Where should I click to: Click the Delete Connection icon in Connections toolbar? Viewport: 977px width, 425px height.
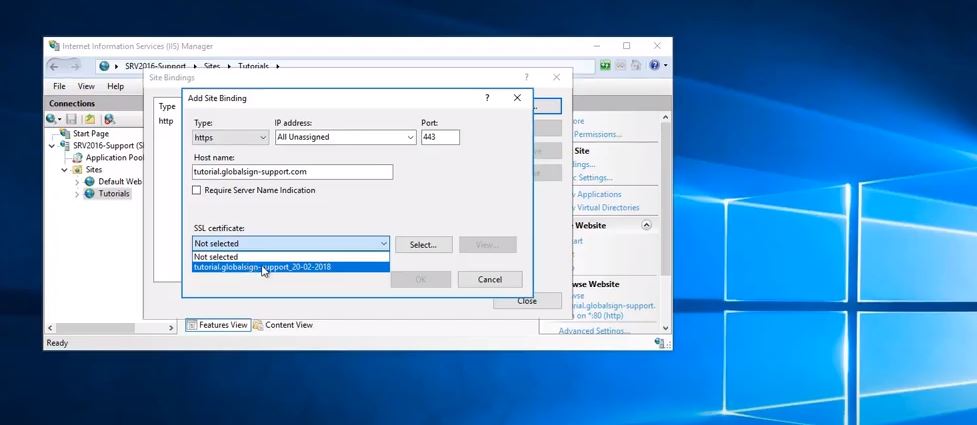pyautogui.click(x=109, y=119)
